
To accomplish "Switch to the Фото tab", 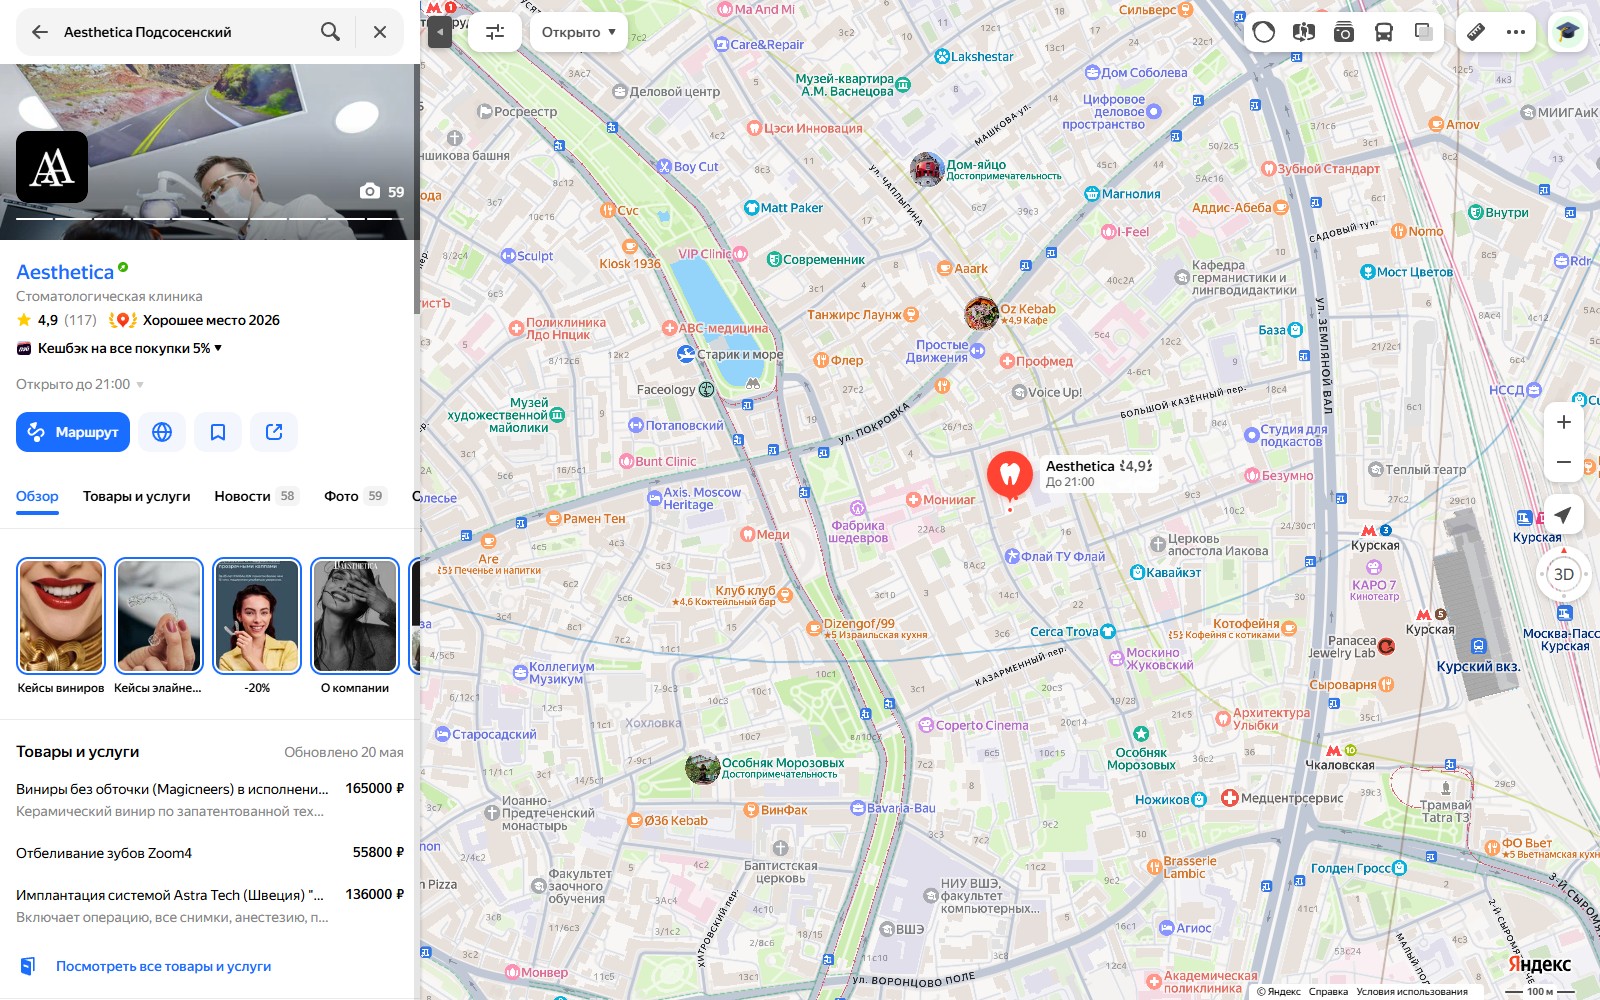I will 355,496.
